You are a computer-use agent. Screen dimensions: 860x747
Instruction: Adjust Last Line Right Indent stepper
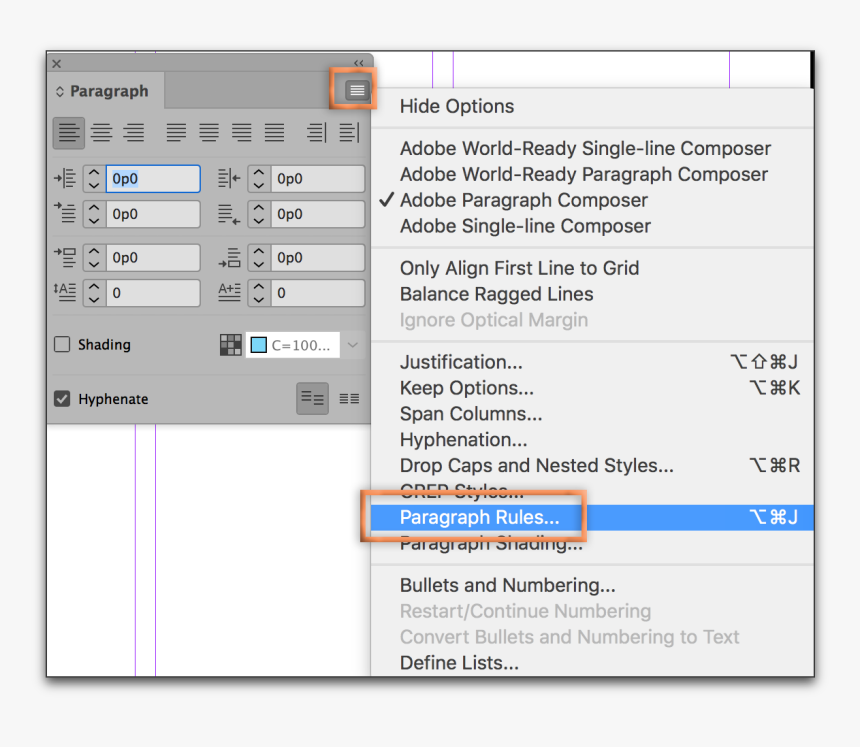259,214
